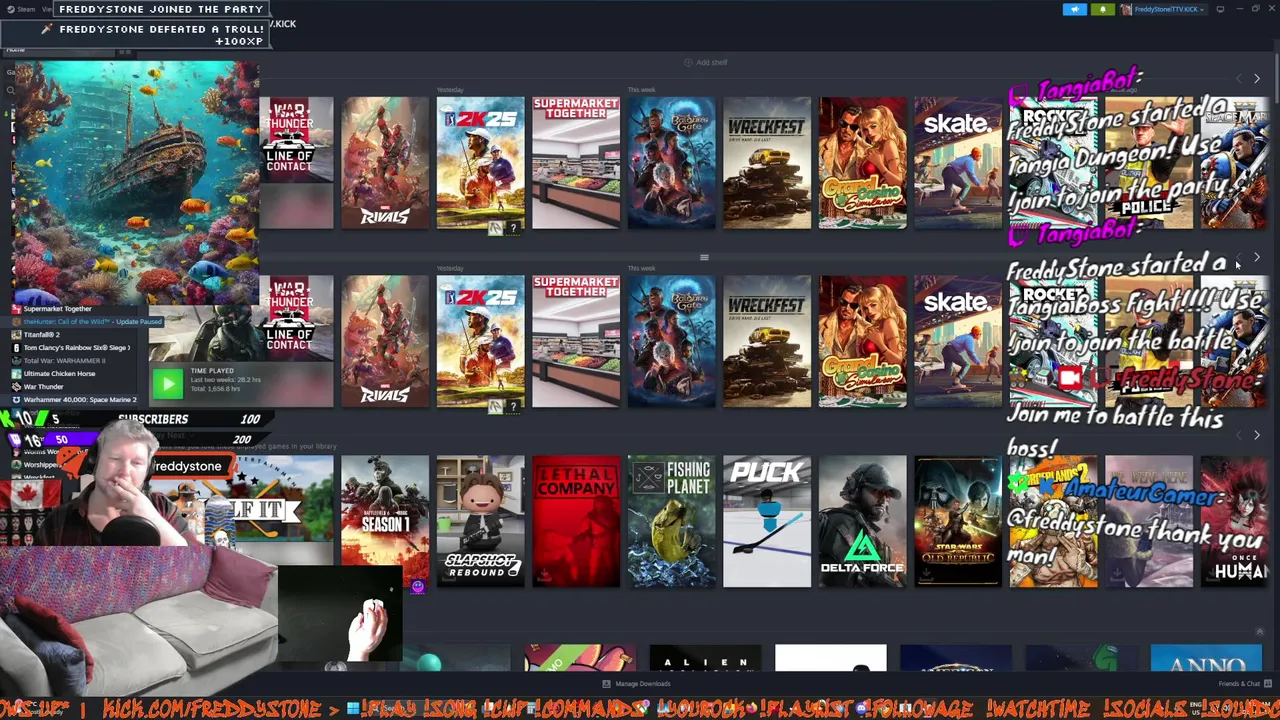Select Tom Clancy's Rainbow Six Siege entry
Viewport: 1280px width, 720px height.
[x=71, y=348]
